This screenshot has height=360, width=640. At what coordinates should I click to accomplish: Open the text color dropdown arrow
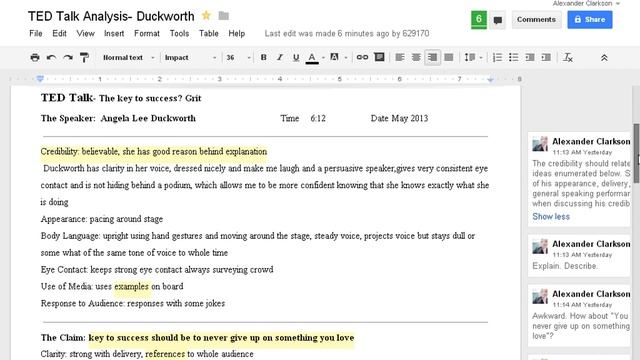[x=323, y=58]
